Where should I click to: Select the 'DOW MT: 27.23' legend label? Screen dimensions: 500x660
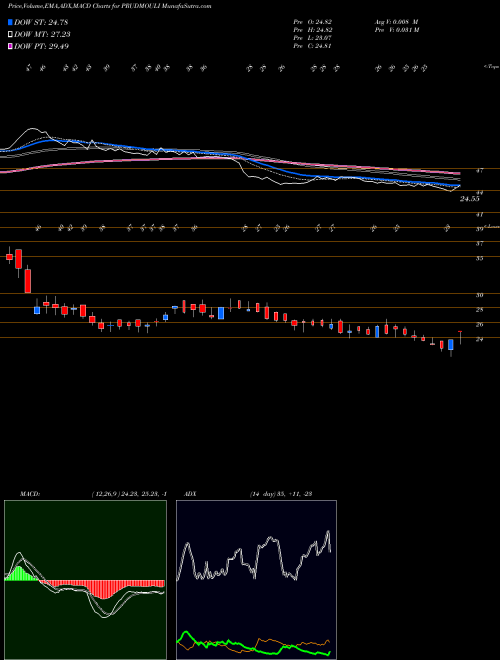pos(42,35)
